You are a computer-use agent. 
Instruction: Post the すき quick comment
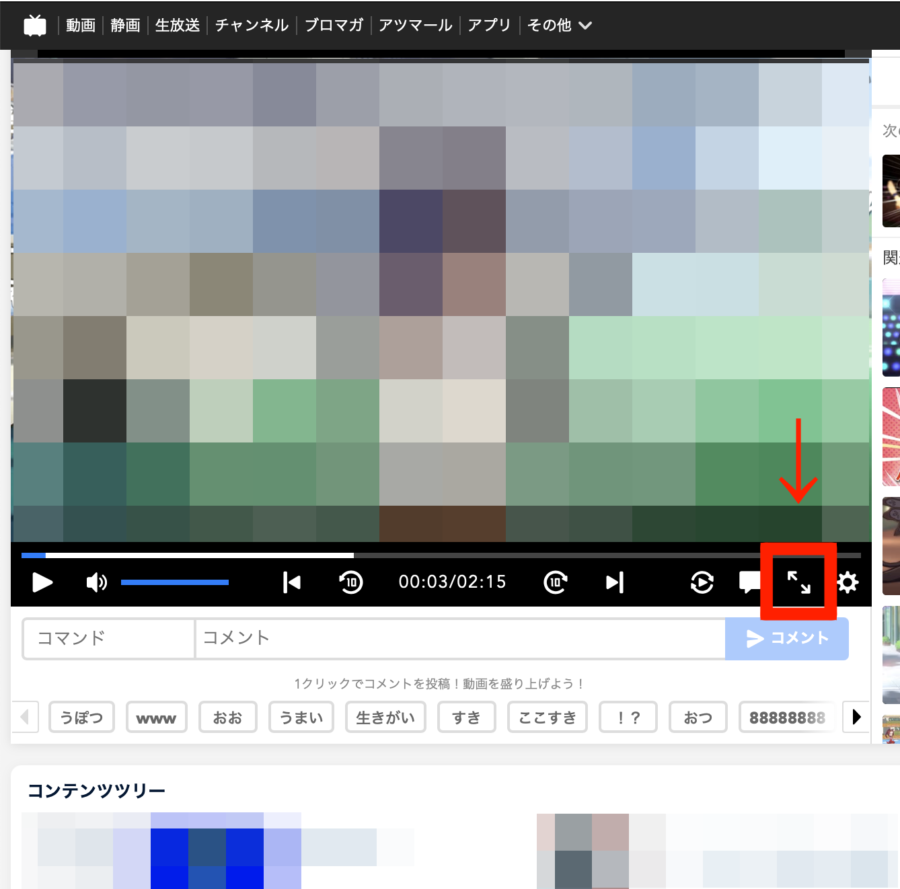466,717
